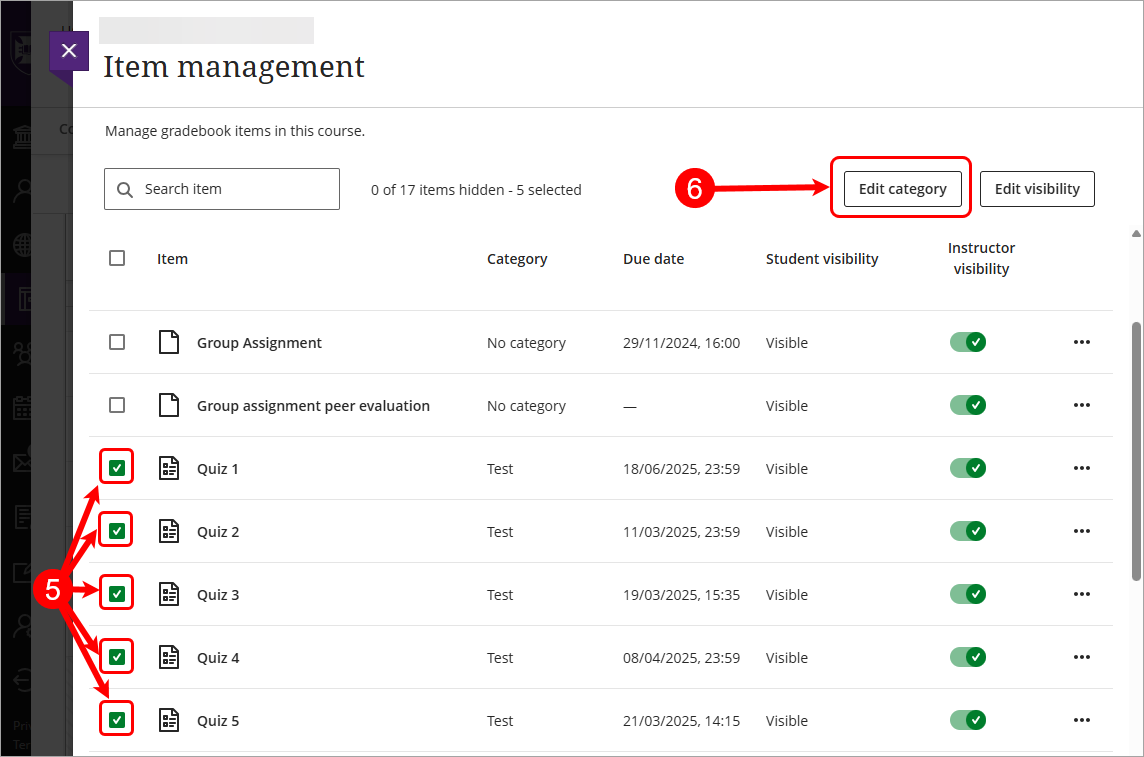1144x757 pixels.
Task: Close the Item management panel
Action: (x=69, y=50)
